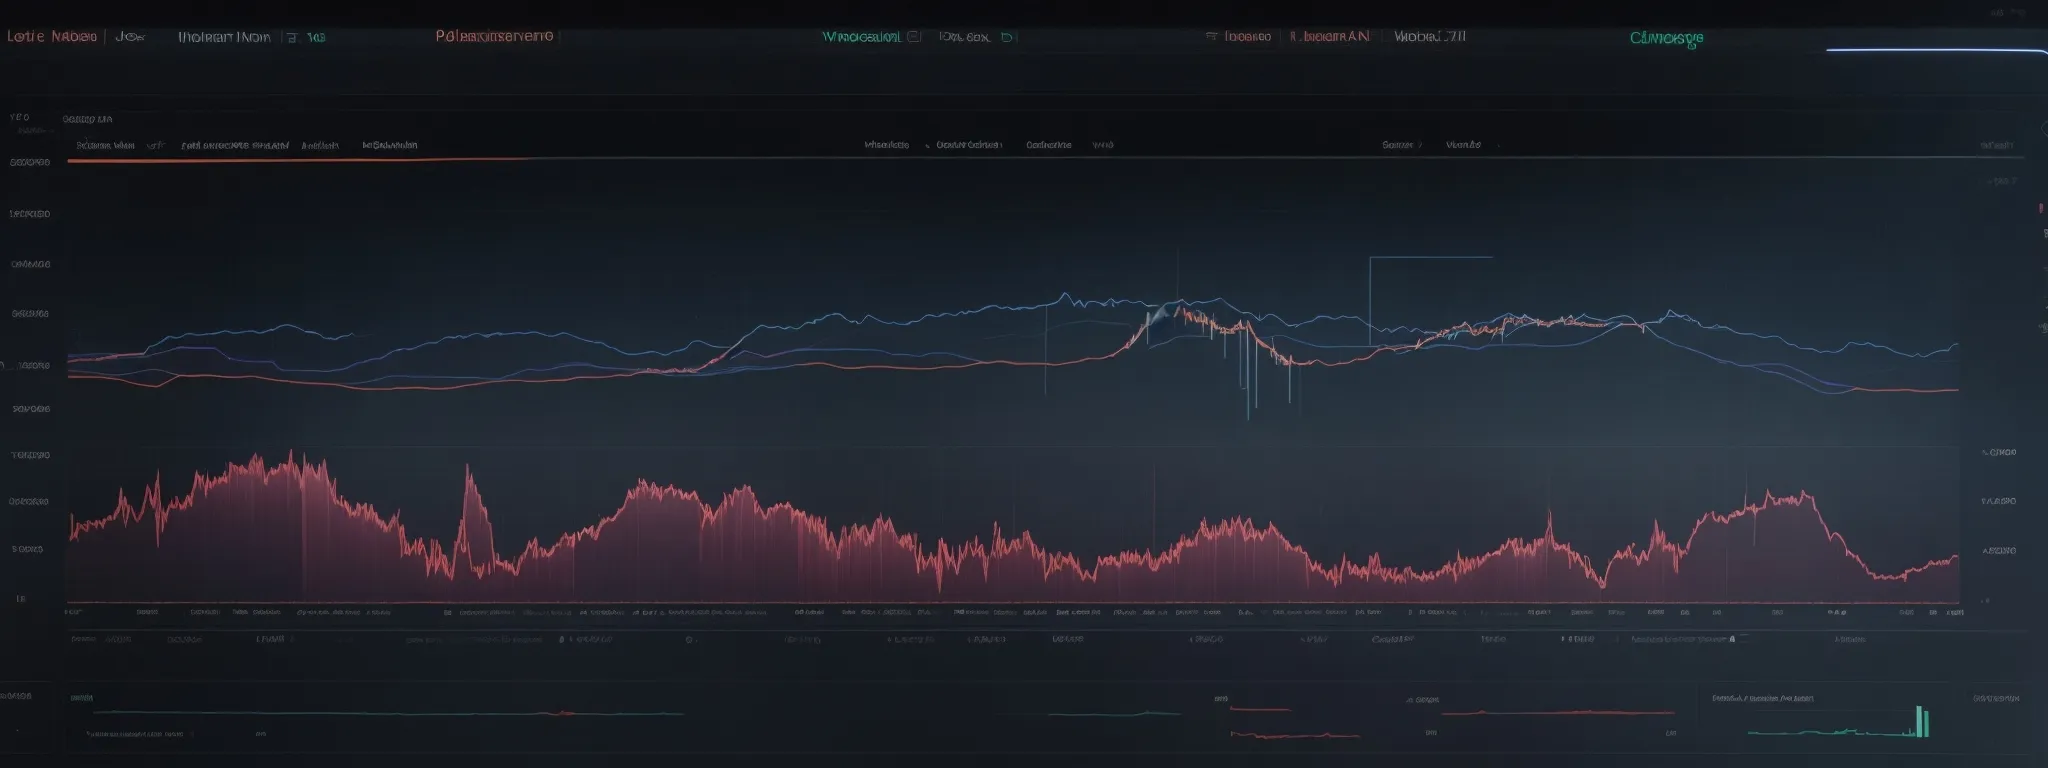Open the Soouee dropdown in the sub-toolbar
The image size is (2048, 768).
[1401, 145]
